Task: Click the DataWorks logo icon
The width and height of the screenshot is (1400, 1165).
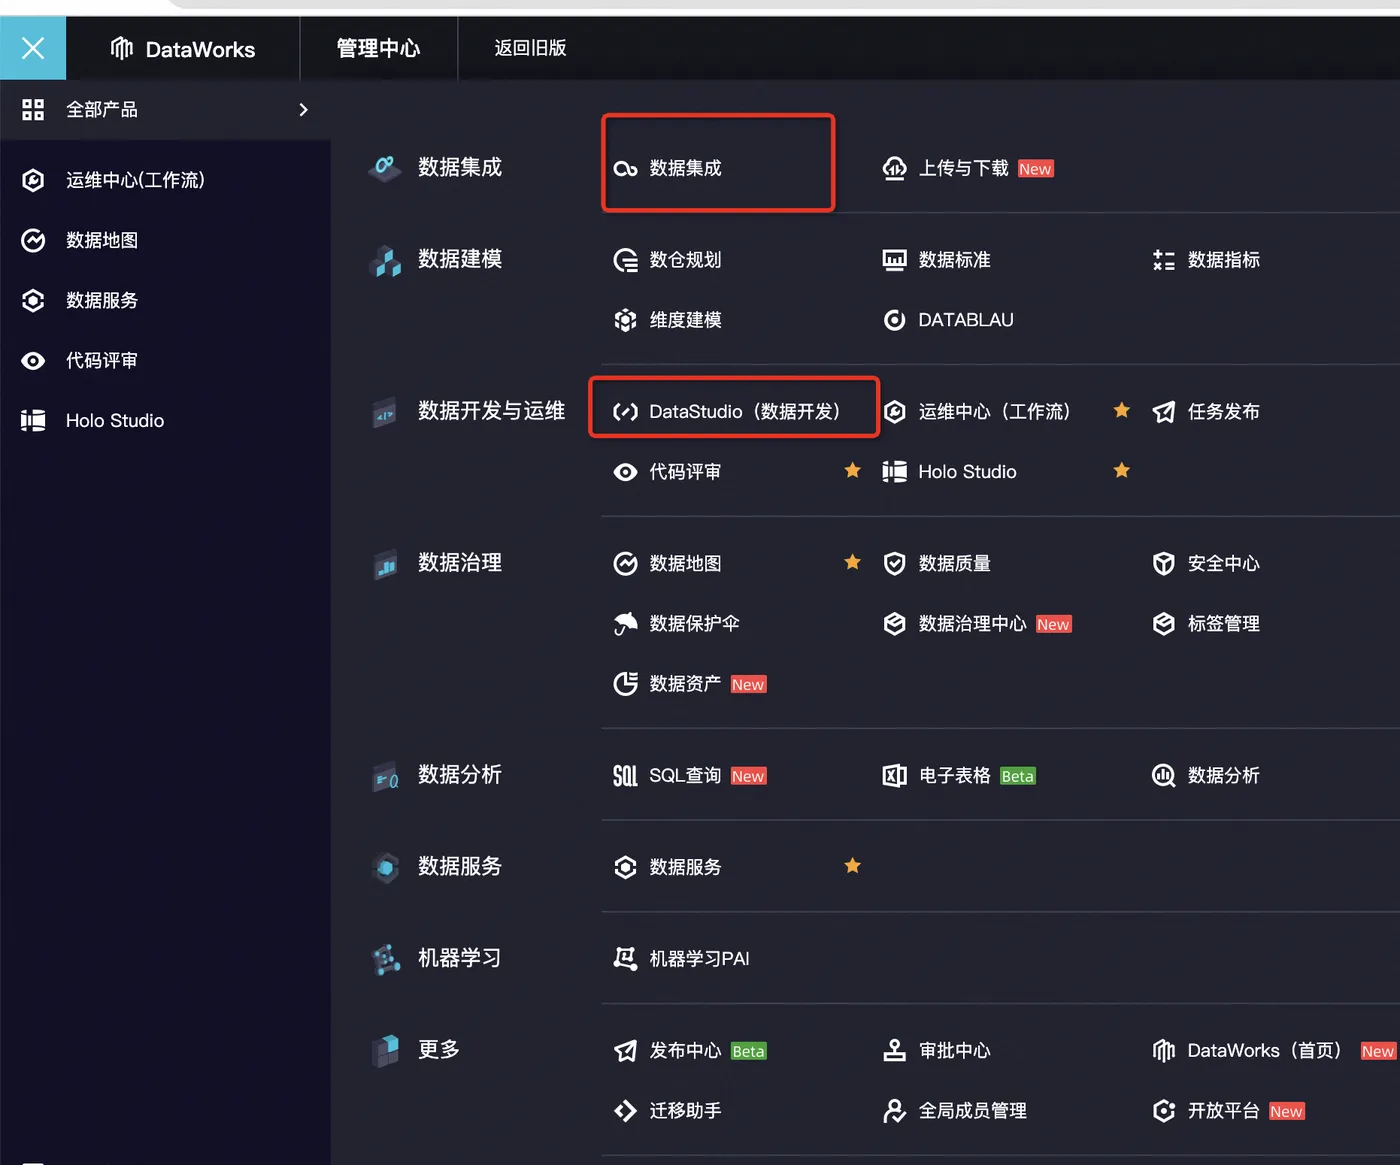Action: click(x=122, y=48)
